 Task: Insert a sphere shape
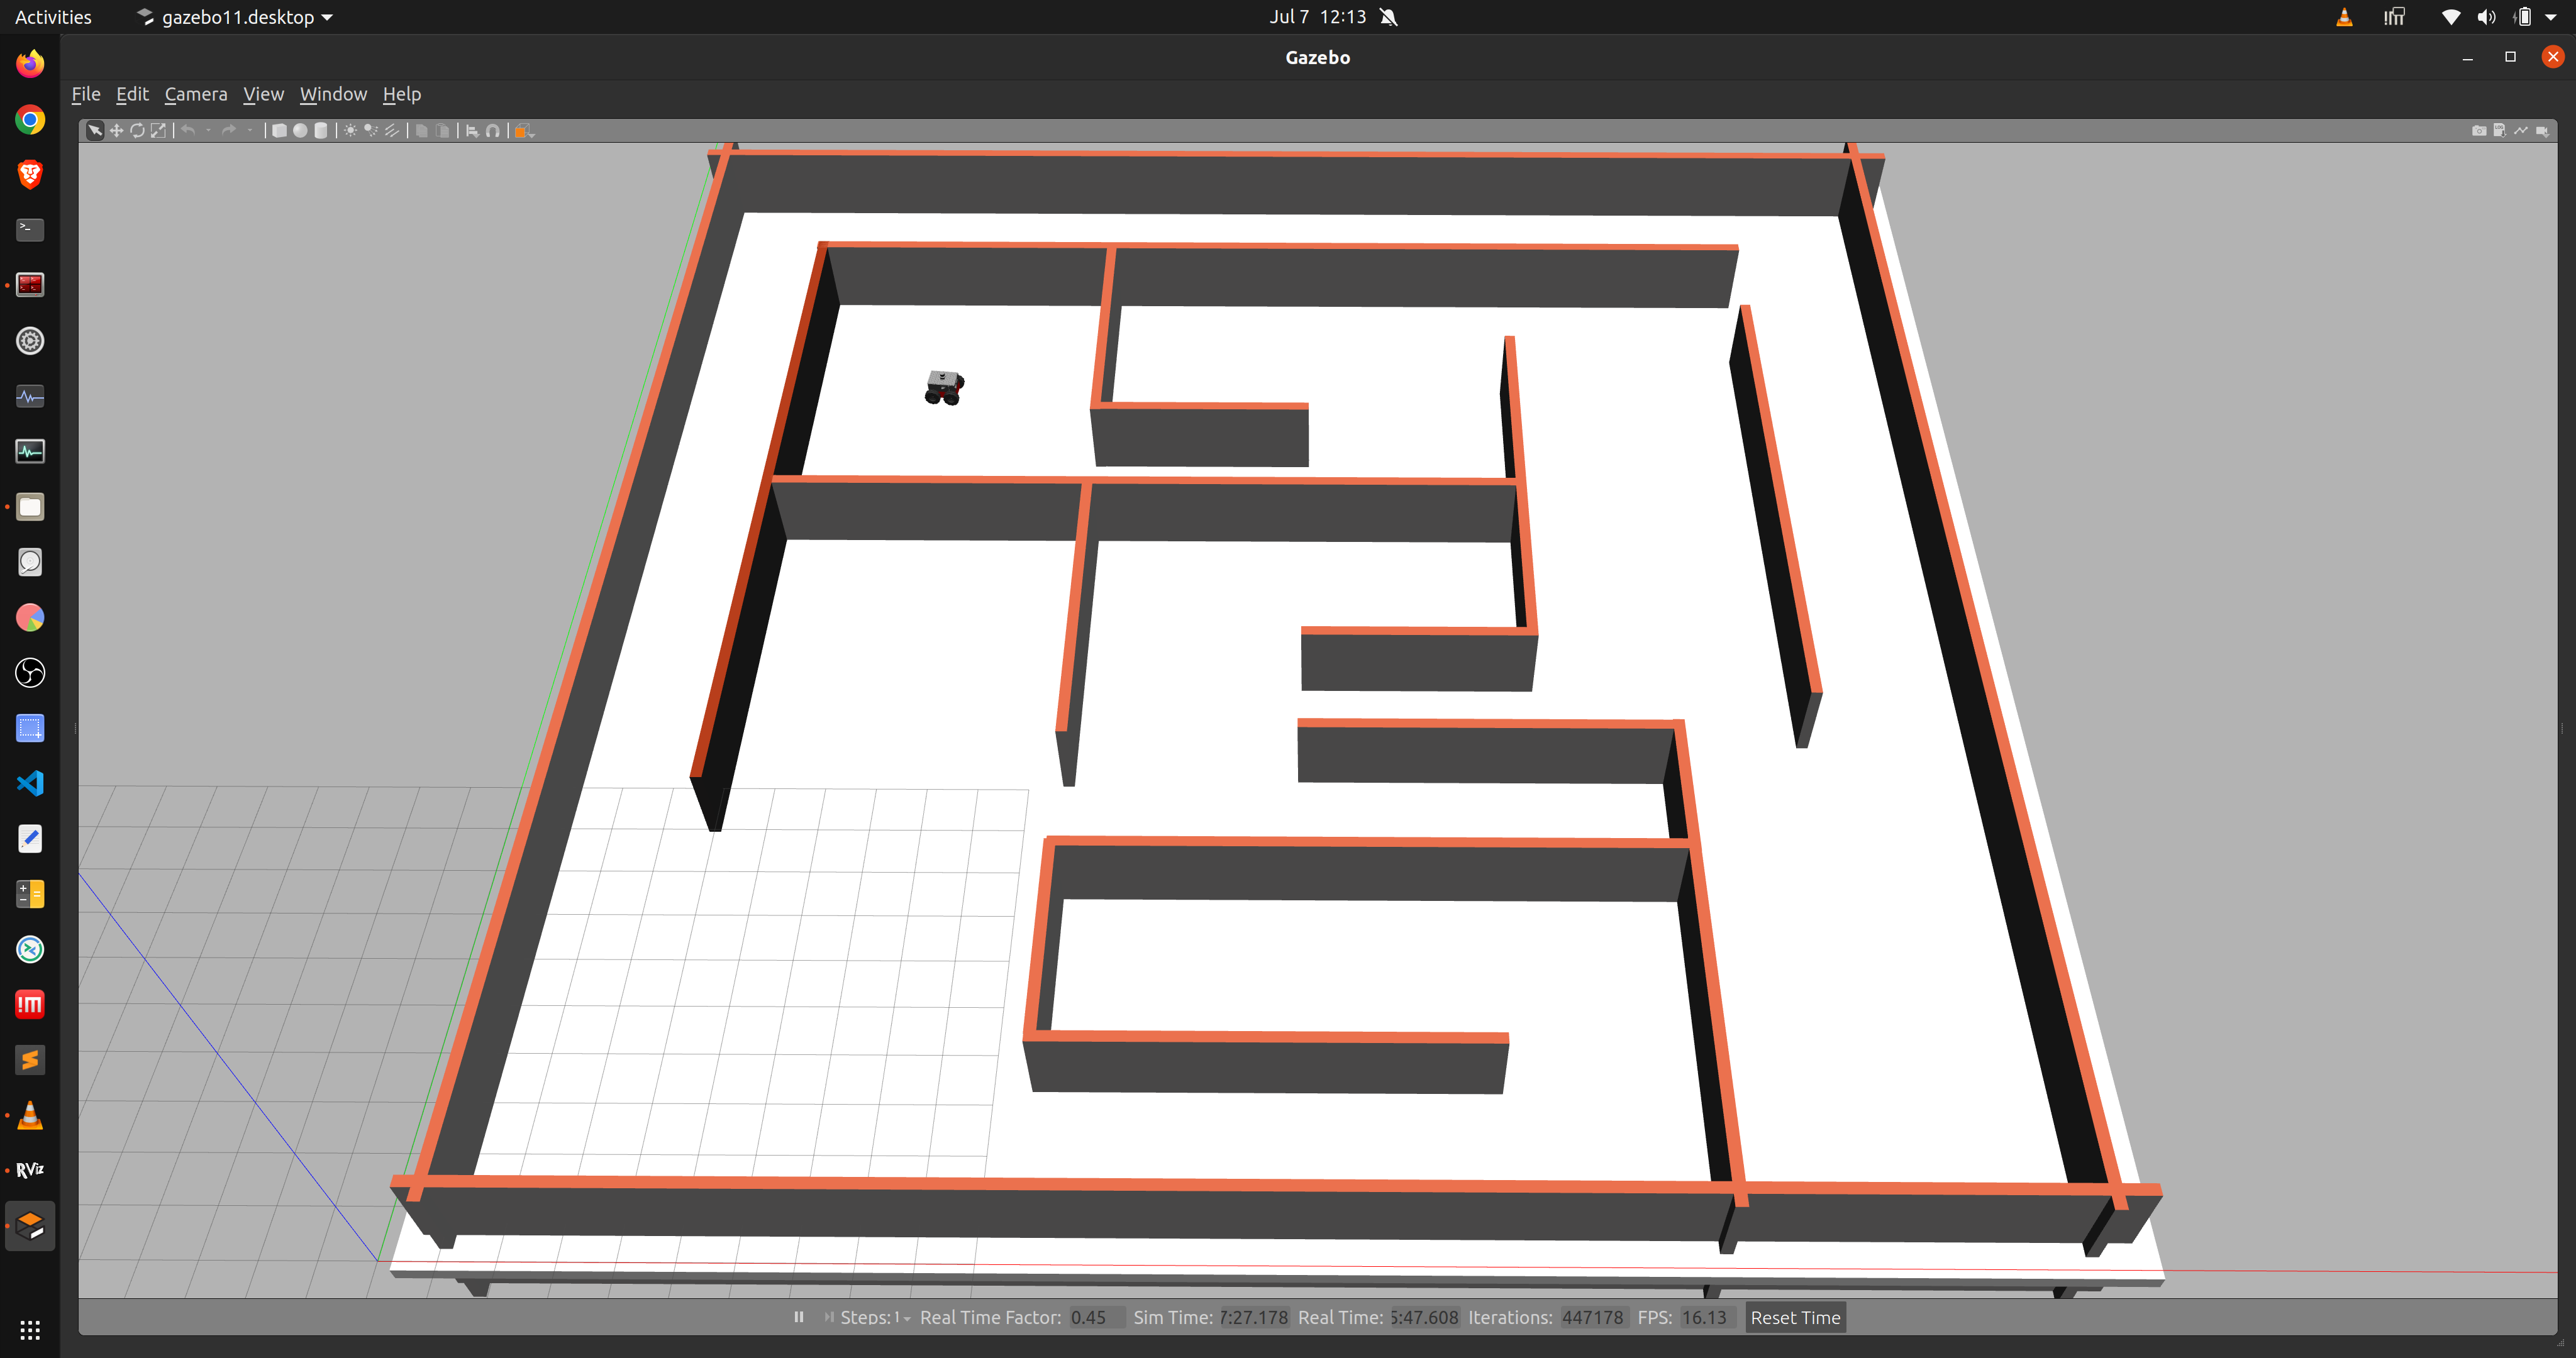click(x=300, y=131)
